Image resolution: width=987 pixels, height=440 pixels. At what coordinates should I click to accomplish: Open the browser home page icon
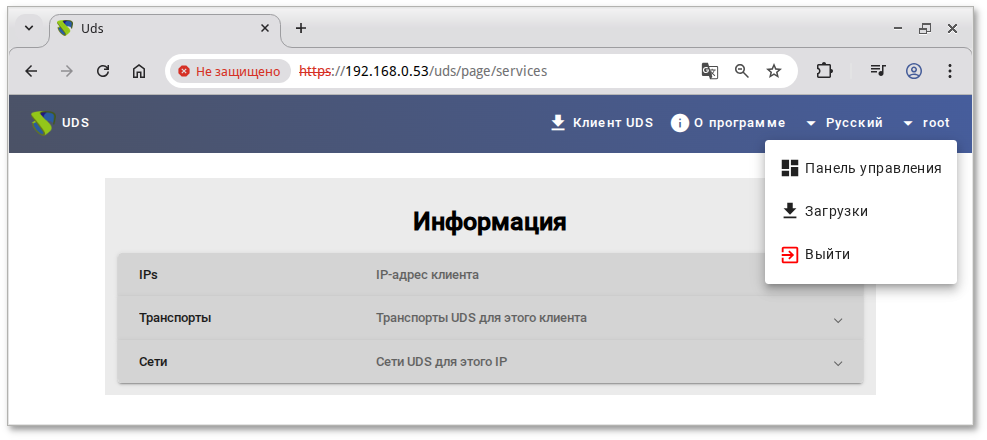138,71
